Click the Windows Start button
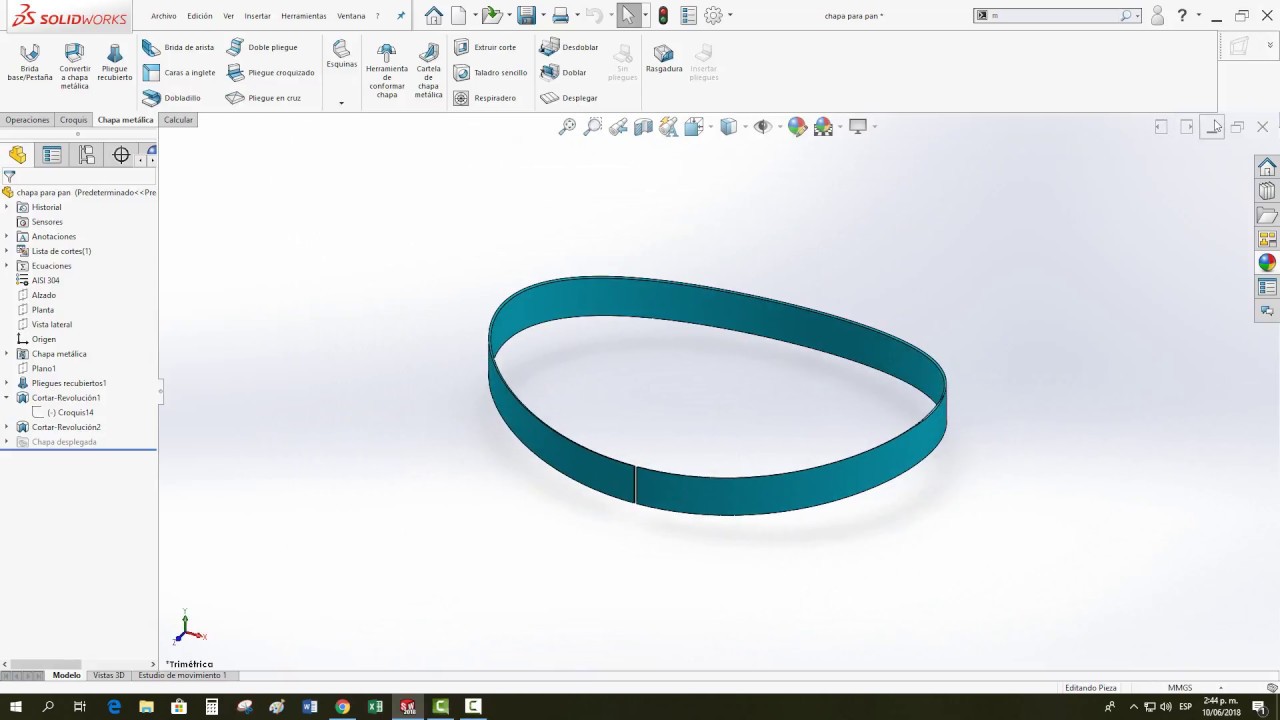Image resolution: width=1280 pixels, height=720 pixels. pos(16,707)
